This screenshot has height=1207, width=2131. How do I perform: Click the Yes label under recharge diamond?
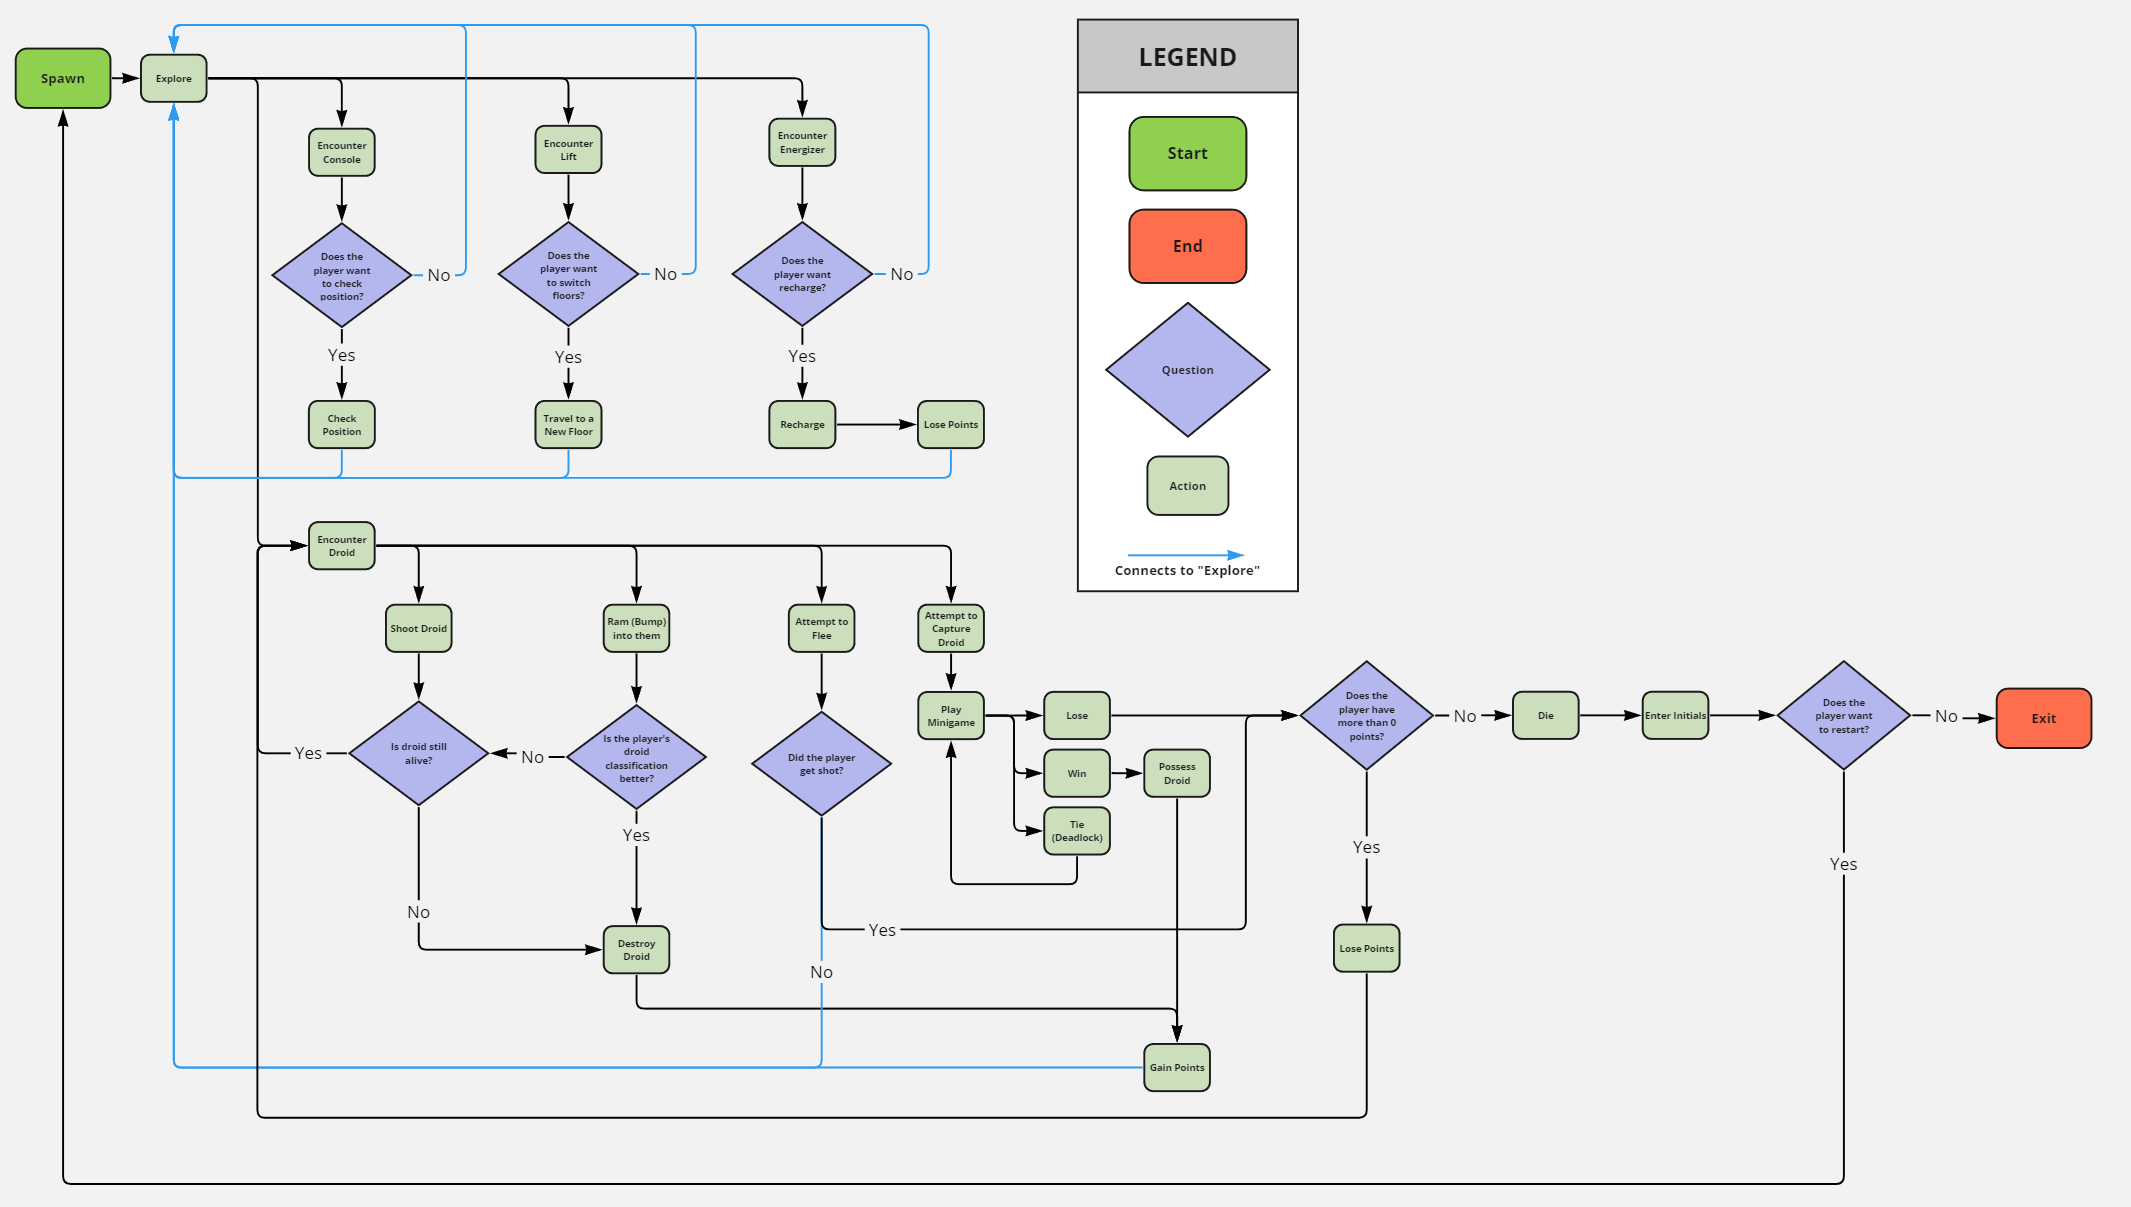point(802,357)
